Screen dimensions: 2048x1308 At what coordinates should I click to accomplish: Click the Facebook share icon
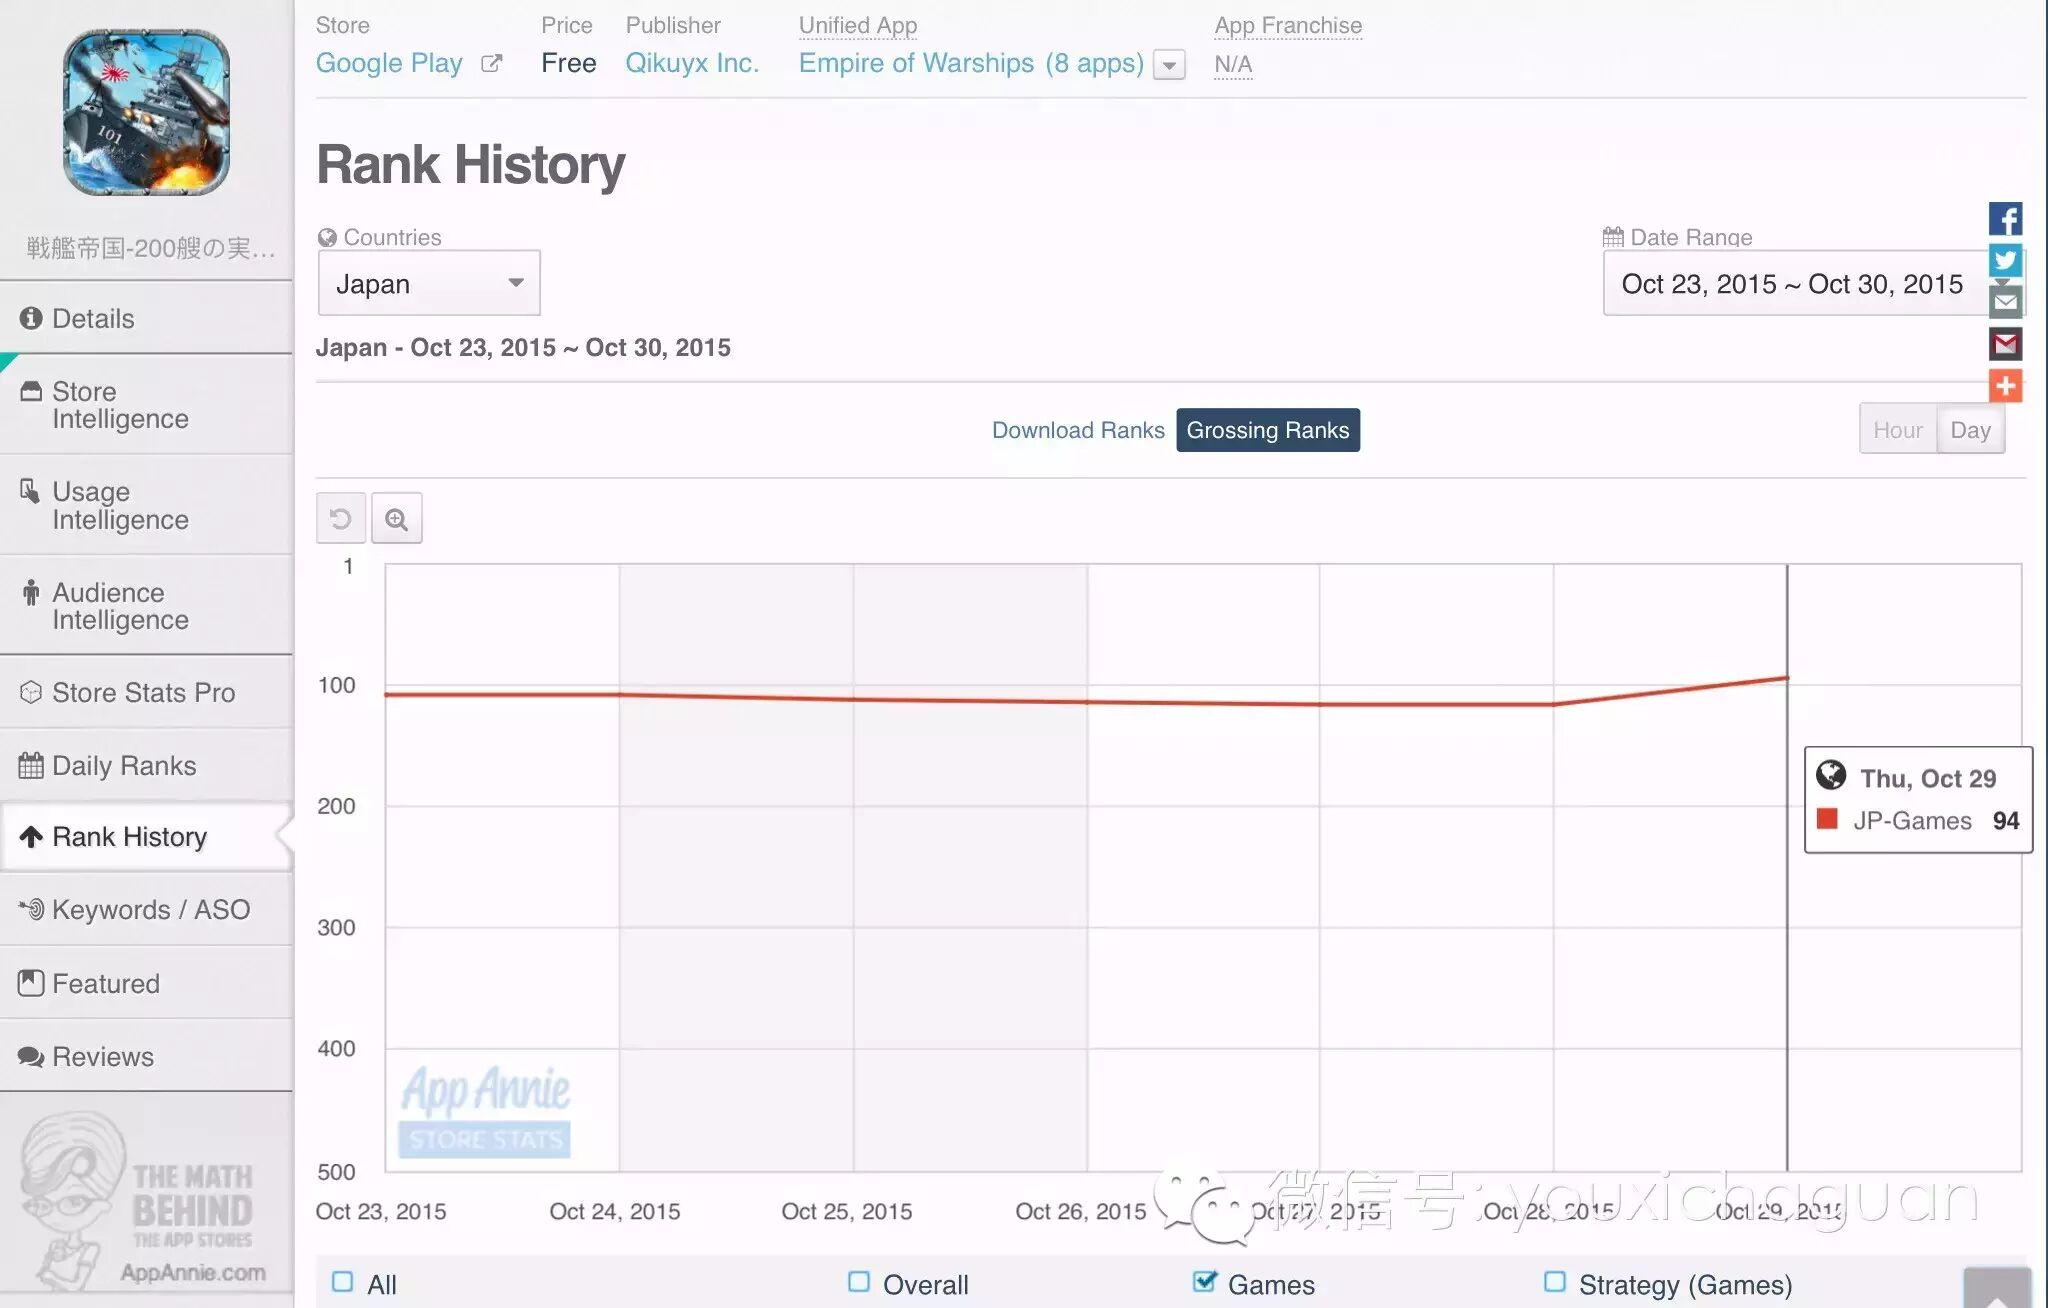pyautogui.click(x=2004, y=219)
